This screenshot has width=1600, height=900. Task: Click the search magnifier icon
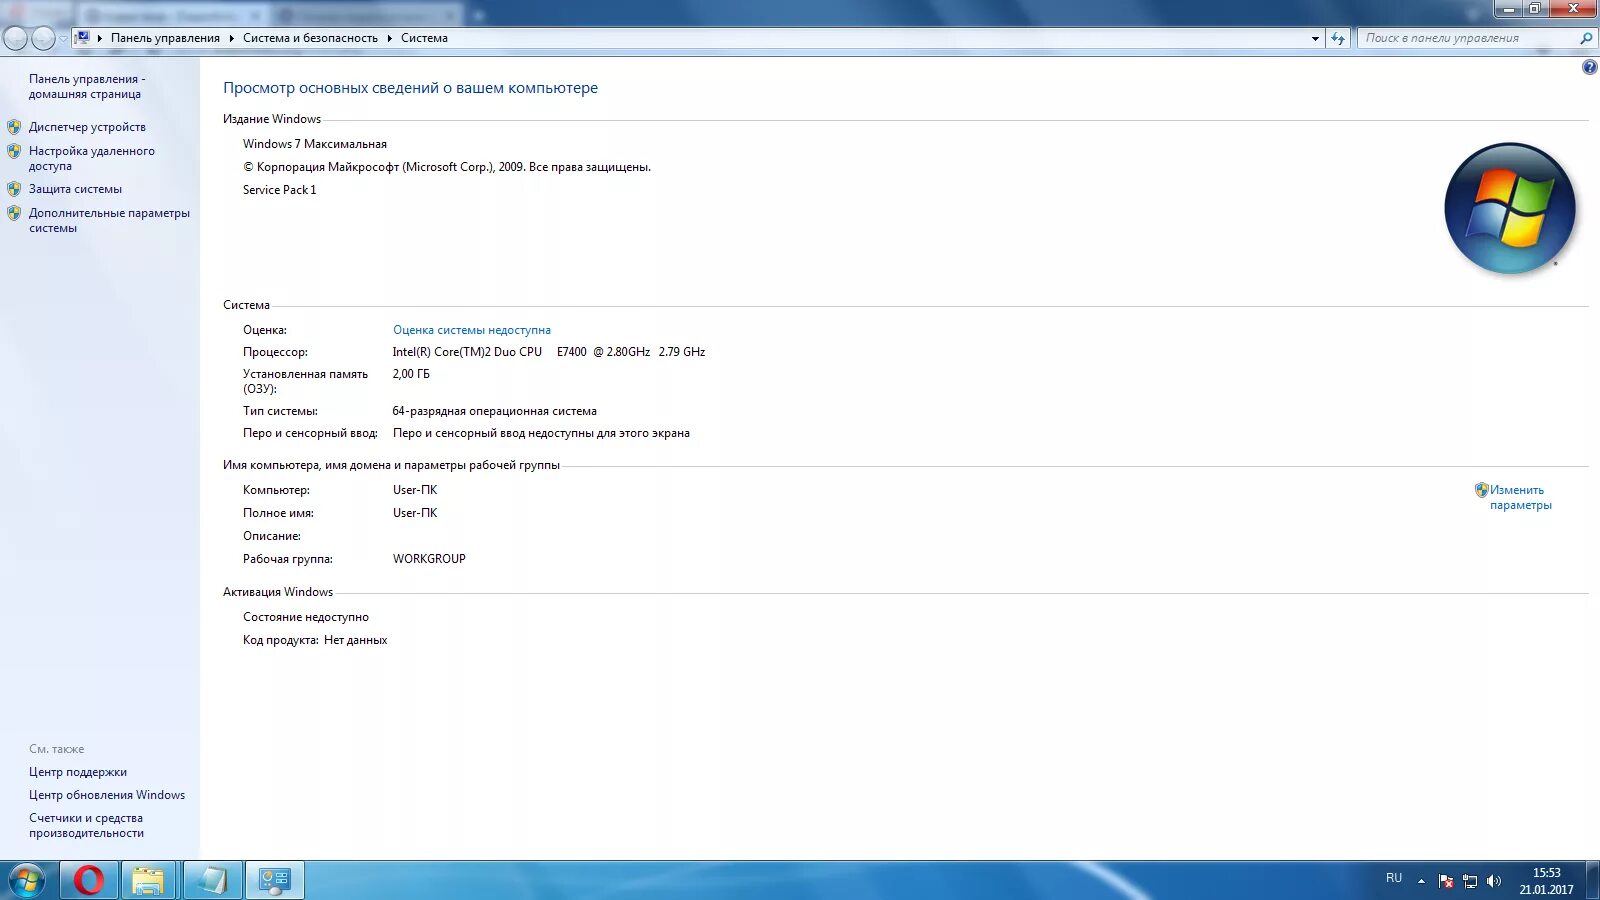pos(1586,38)
